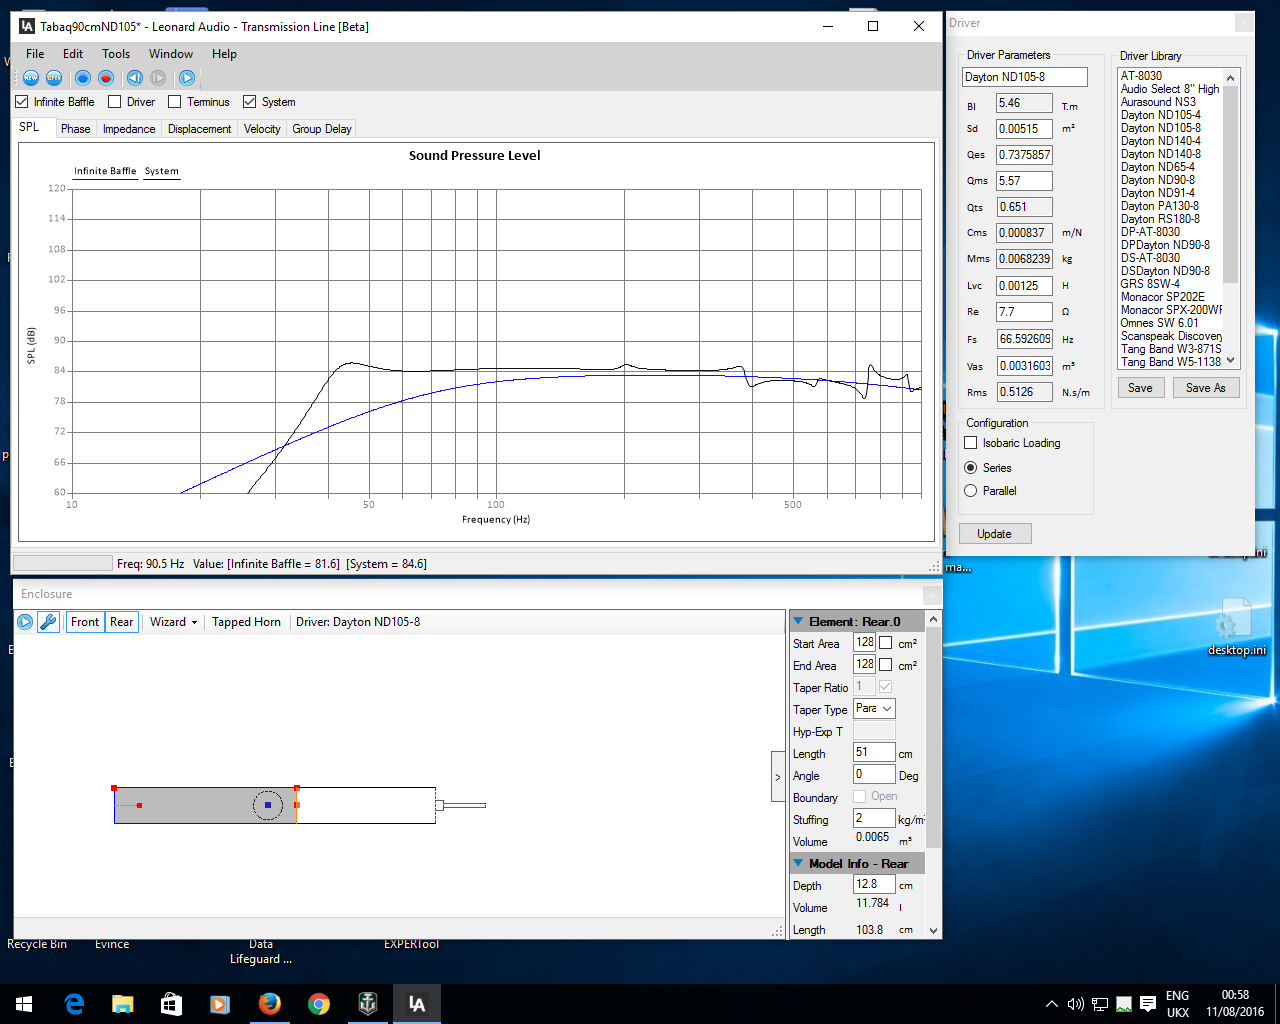Screen dimensions: 1280x1024
Task: Click the wrench tool icon
Action: 48,622
